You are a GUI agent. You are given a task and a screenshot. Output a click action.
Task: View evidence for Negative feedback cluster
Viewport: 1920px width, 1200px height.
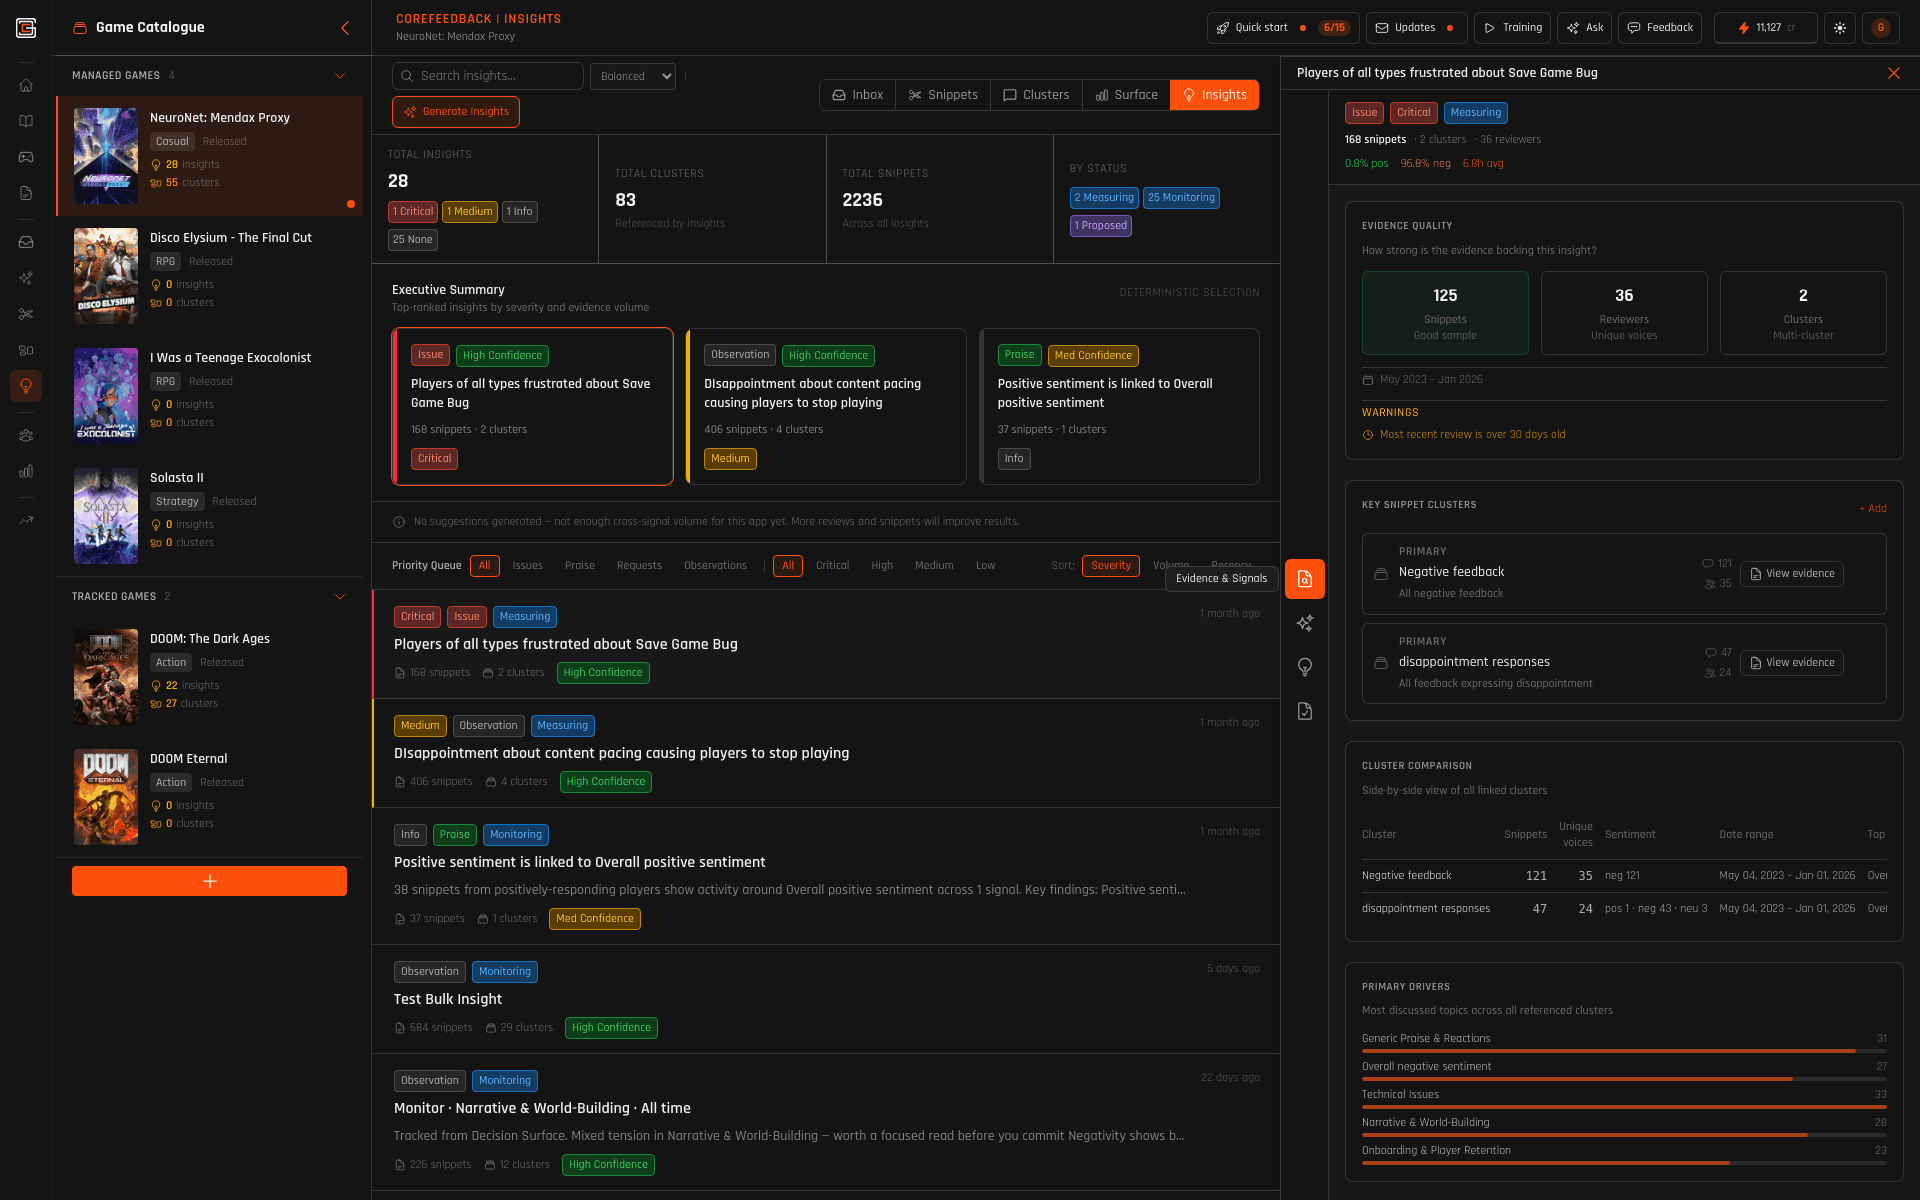click(x=1791, y=574)
